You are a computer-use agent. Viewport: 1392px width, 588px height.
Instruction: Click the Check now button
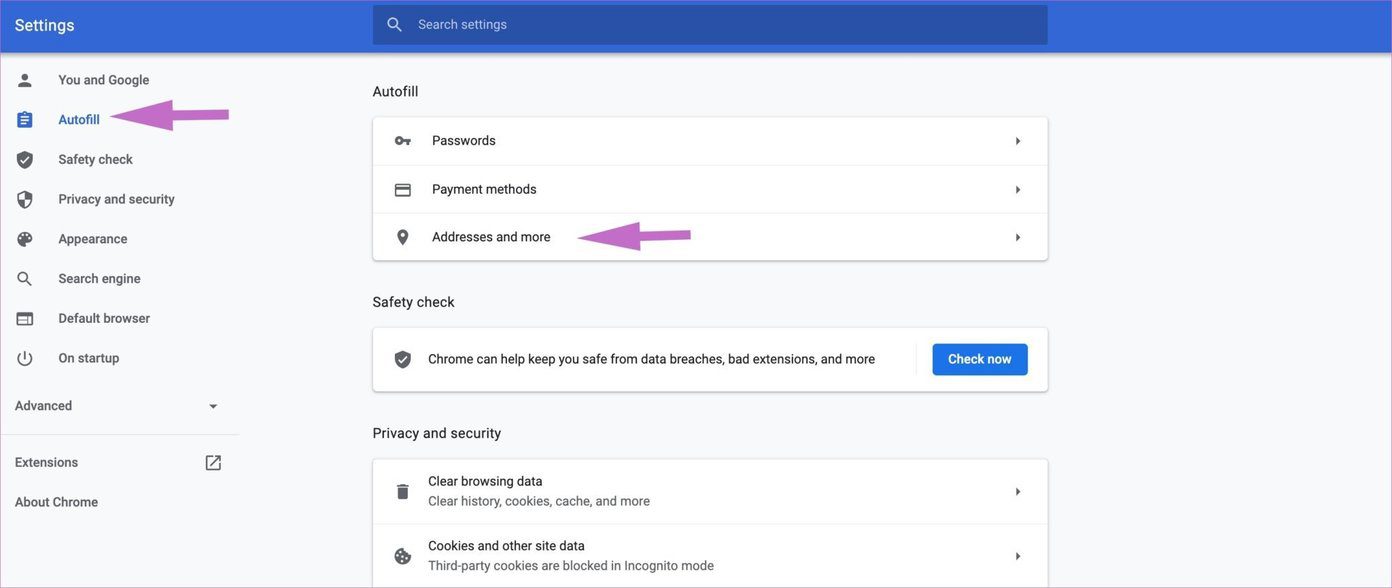(x=980, y=359)
